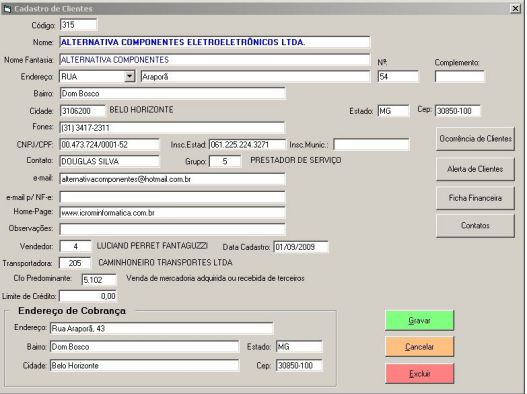Click the Bairro field Dom Bosco at top

click(172, 93)
